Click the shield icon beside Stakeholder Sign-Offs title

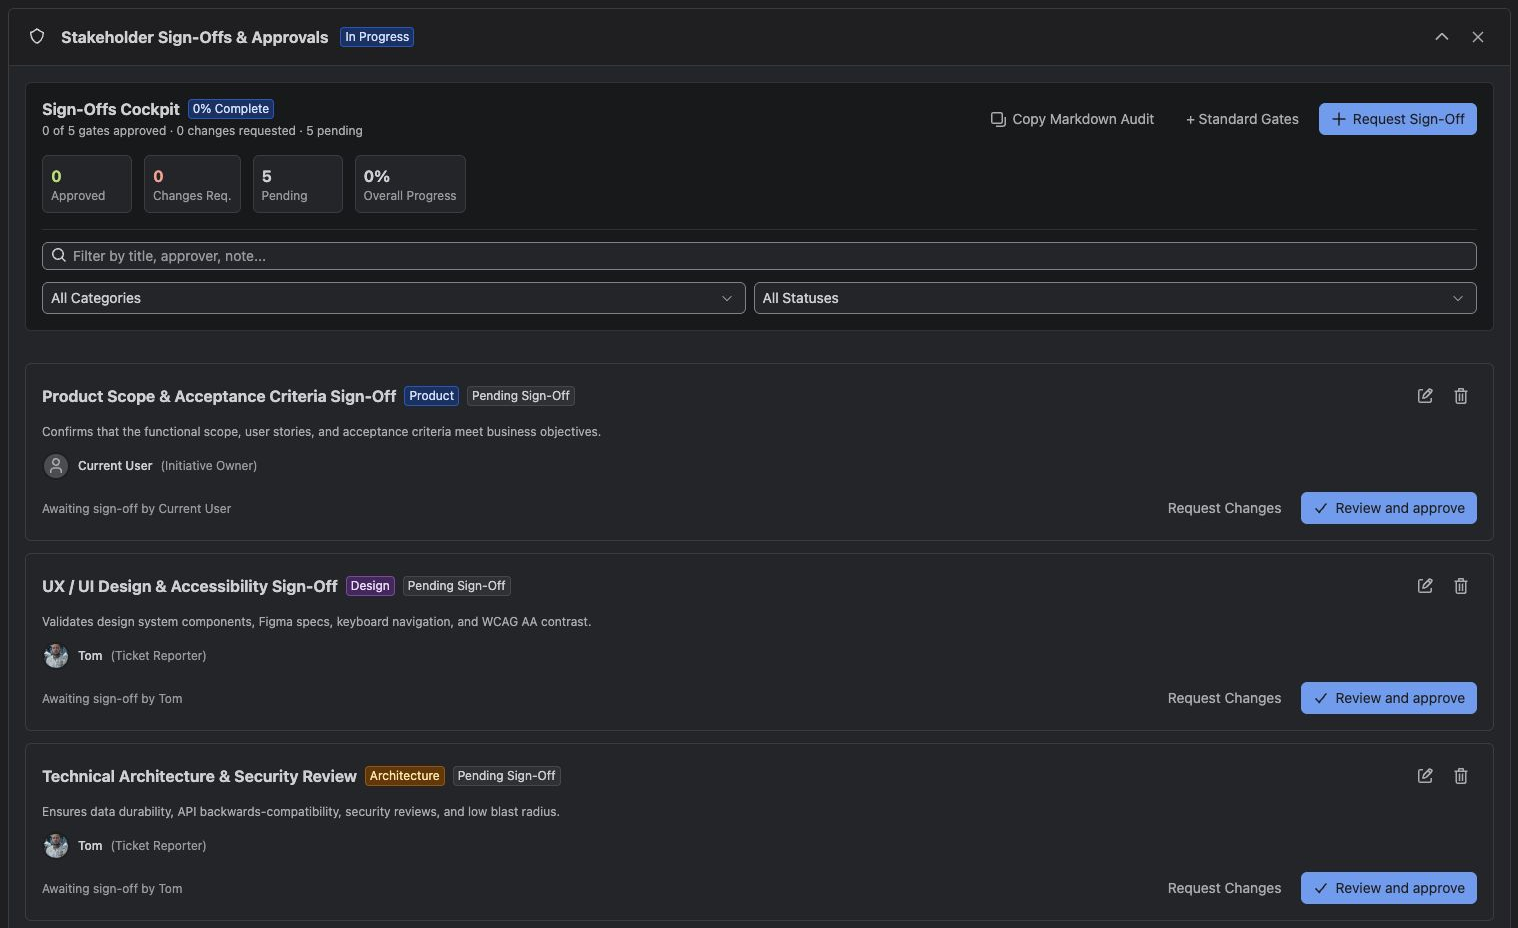[37, 37]
